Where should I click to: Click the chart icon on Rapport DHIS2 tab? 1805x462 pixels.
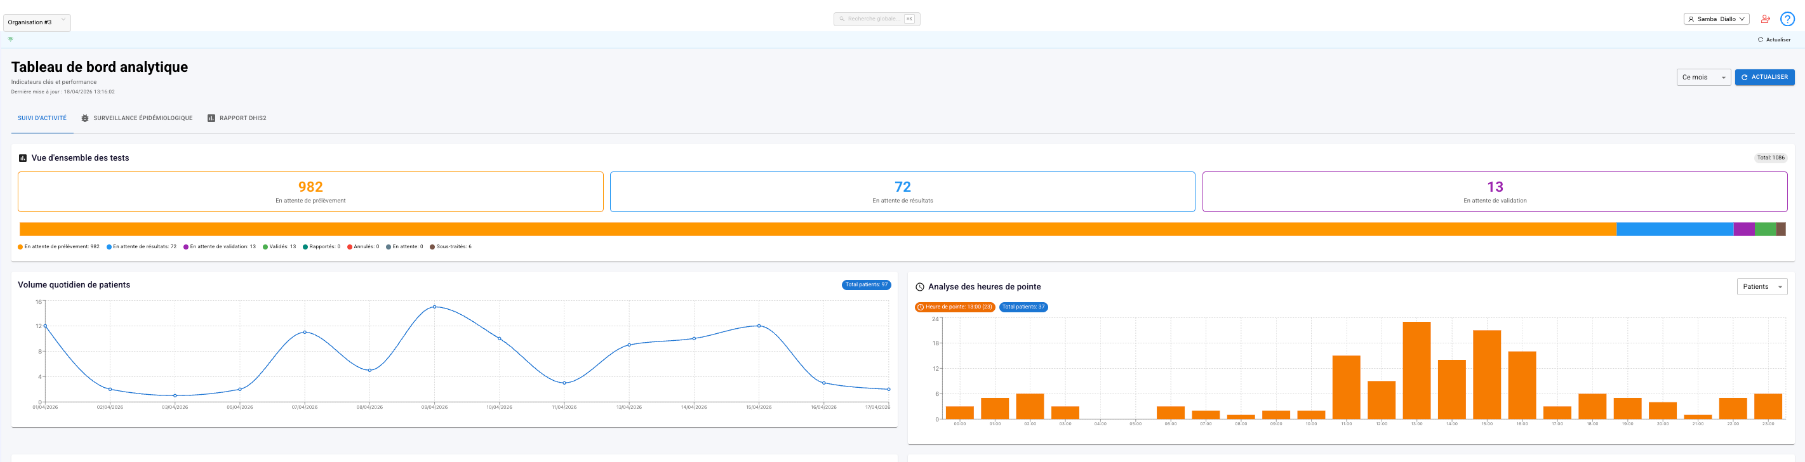pyautogui.click(x=211, y=118)
